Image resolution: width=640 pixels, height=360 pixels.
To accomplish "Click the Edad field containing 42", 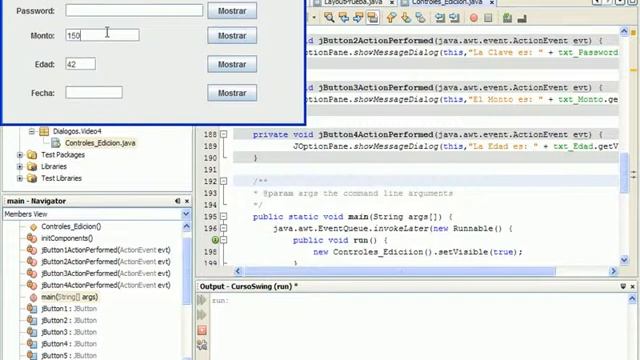I will click(x=80, y=64).
